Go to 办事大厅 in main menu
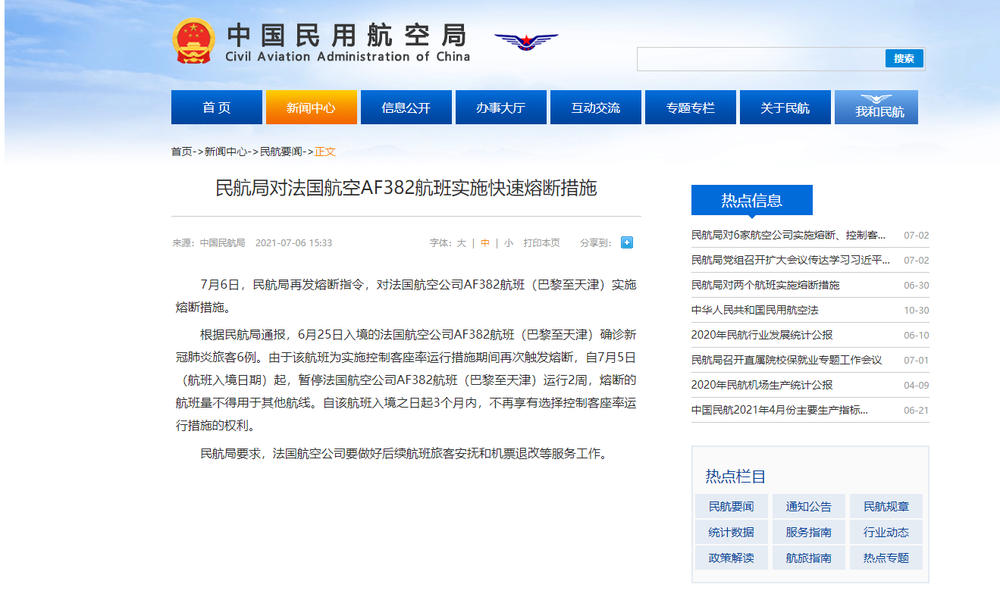 pos(500,108)
